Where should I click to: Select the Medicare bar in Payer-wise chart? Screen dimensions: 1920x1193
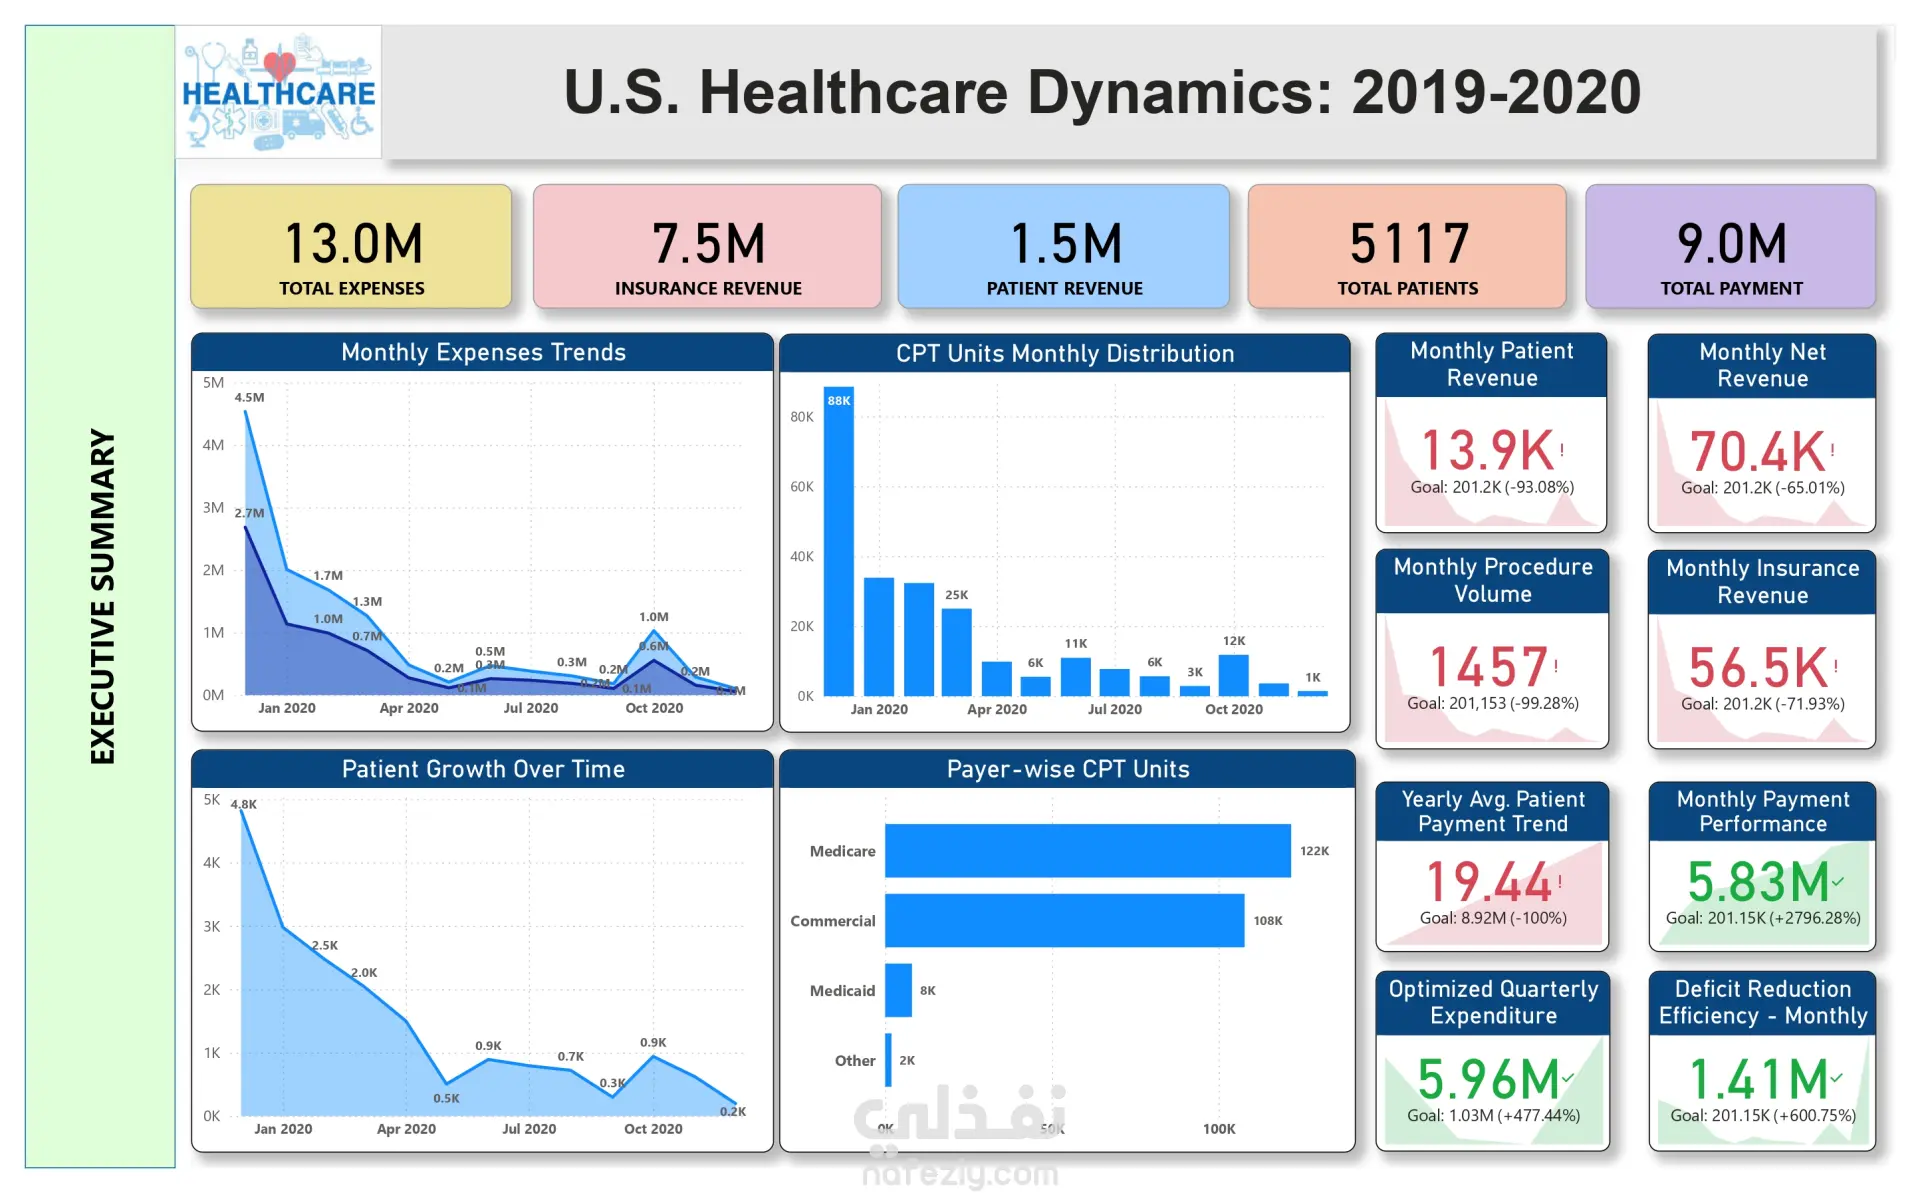click(x=1087, y=851)
